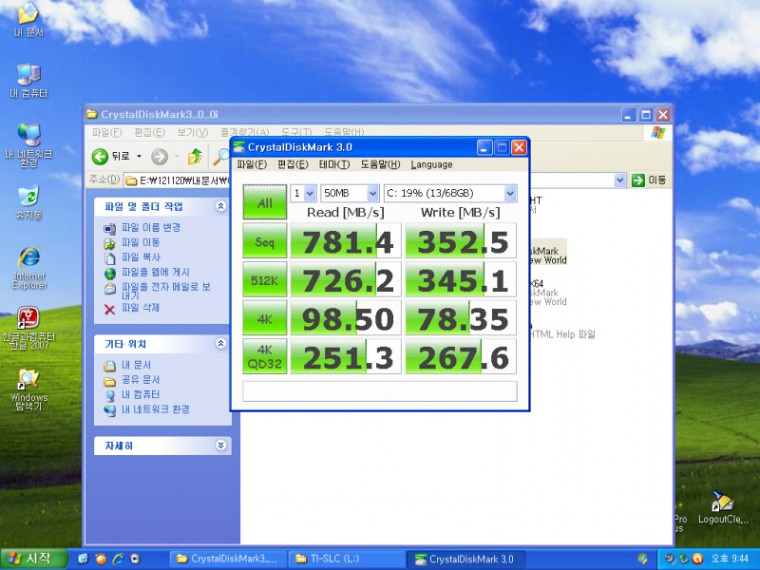
Task: Start the 4K benchmark test
Action: [264, 318]
